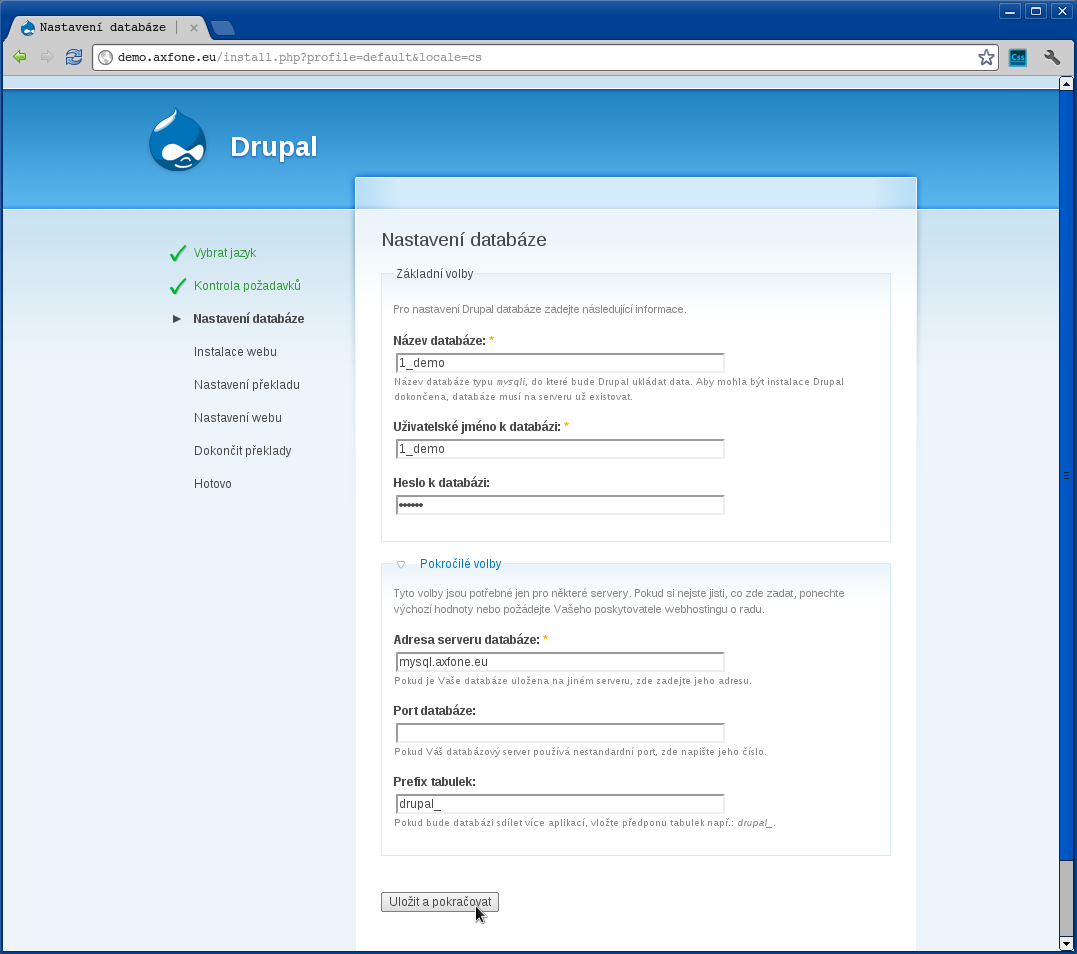Bookmark the page with the star icon

click(x=986, y=57)
